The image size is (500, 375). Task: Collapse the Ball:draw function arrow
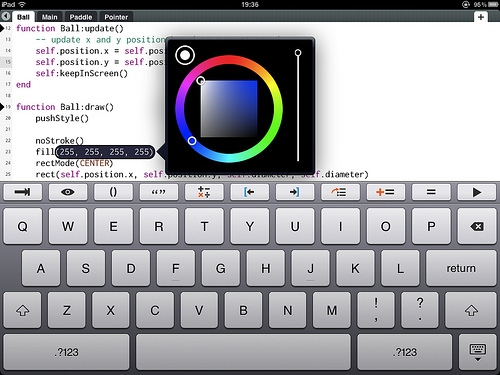pos(2,107)
